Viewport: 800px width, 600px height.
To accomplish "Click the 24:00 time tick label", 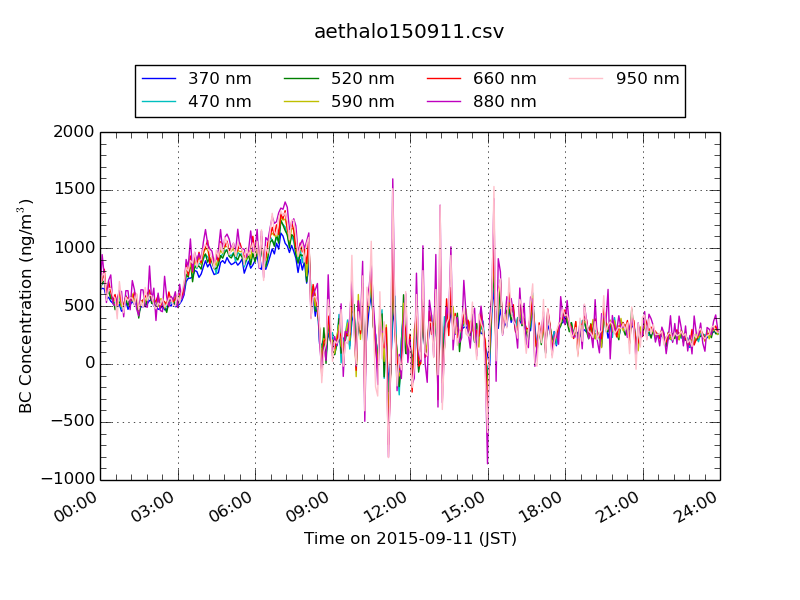I will click(x=695, y=507).
